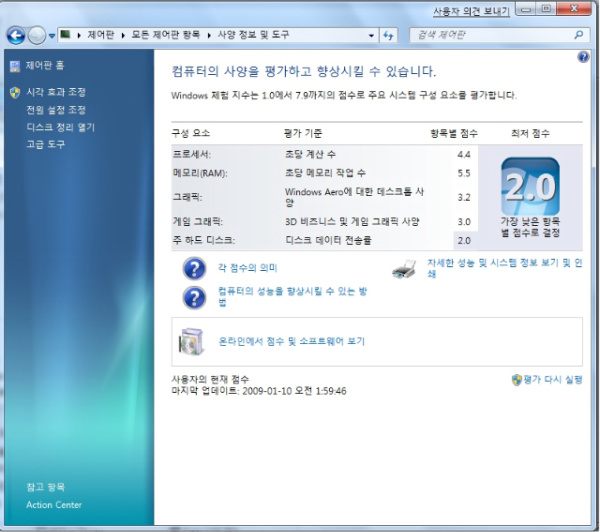Click graphics subscore 3.2
Viewport: 600px width, 532px height.
point(464,198)
